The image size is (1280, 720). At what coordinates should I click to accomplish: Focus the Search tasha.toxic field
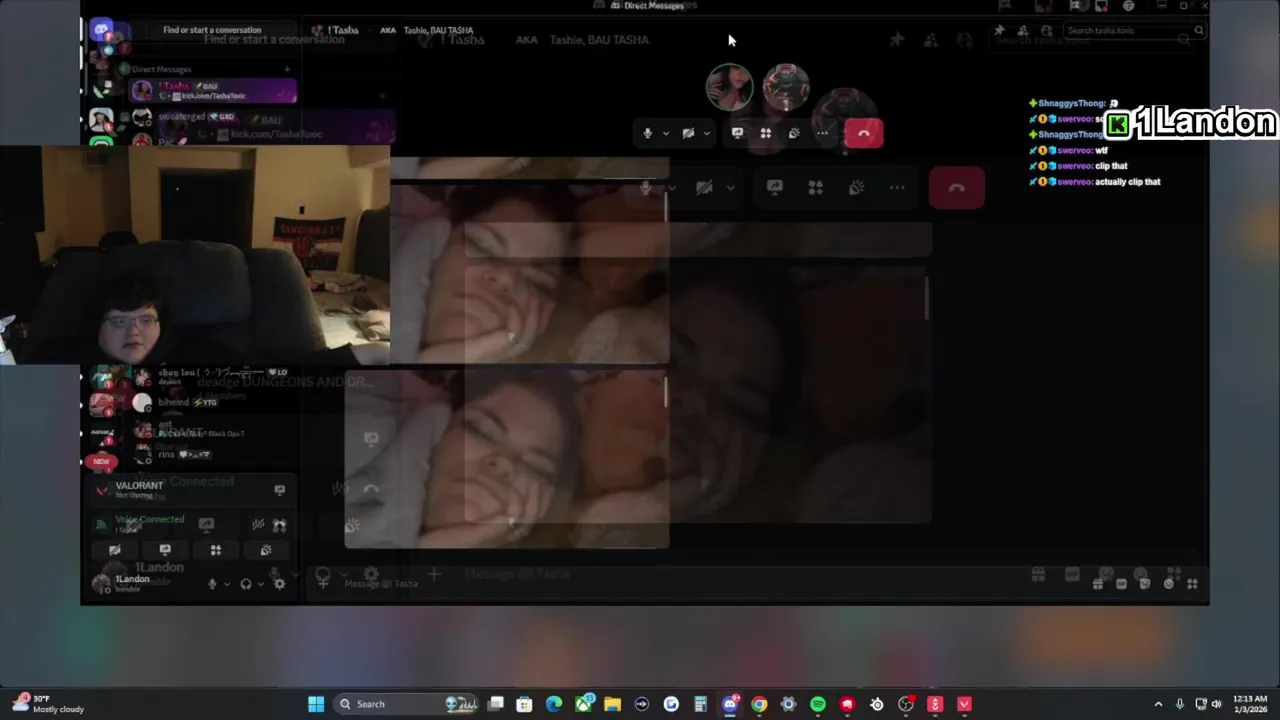pyautogui.click(x=1134, y=31)
